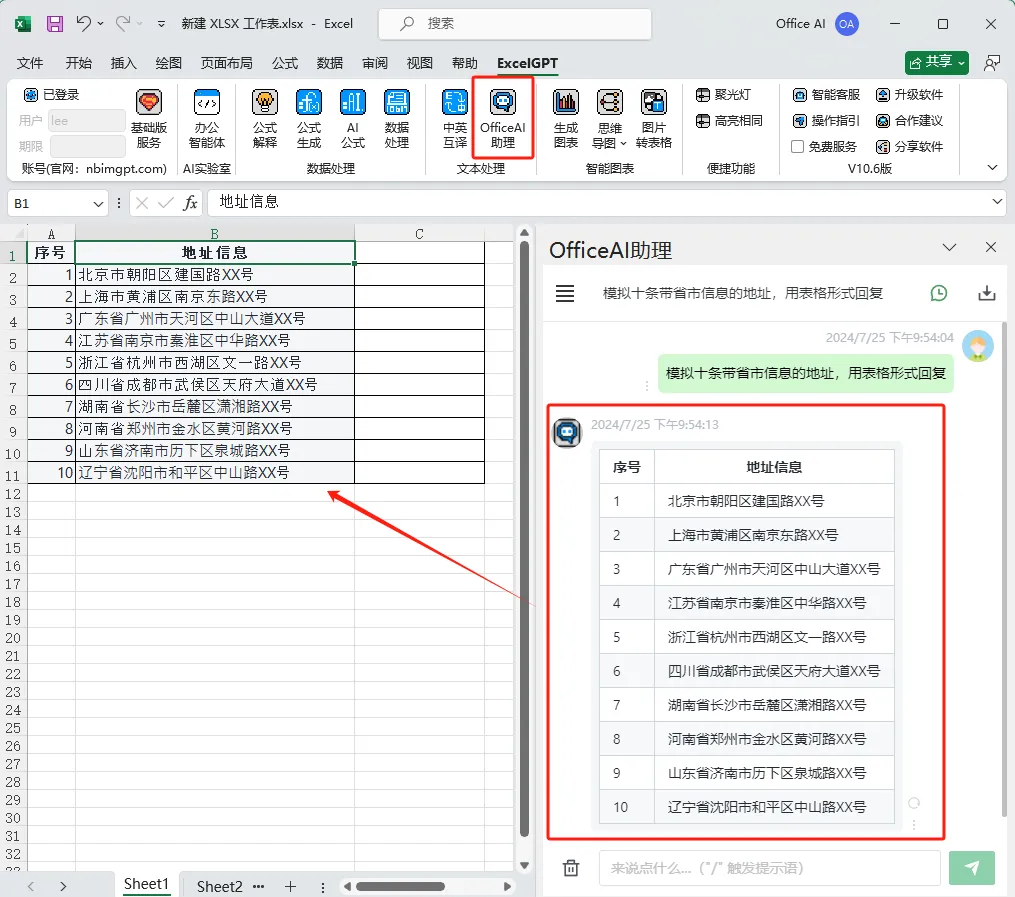
Task: Switch to the 公式 tab
Action: click(x=285, y=63)
